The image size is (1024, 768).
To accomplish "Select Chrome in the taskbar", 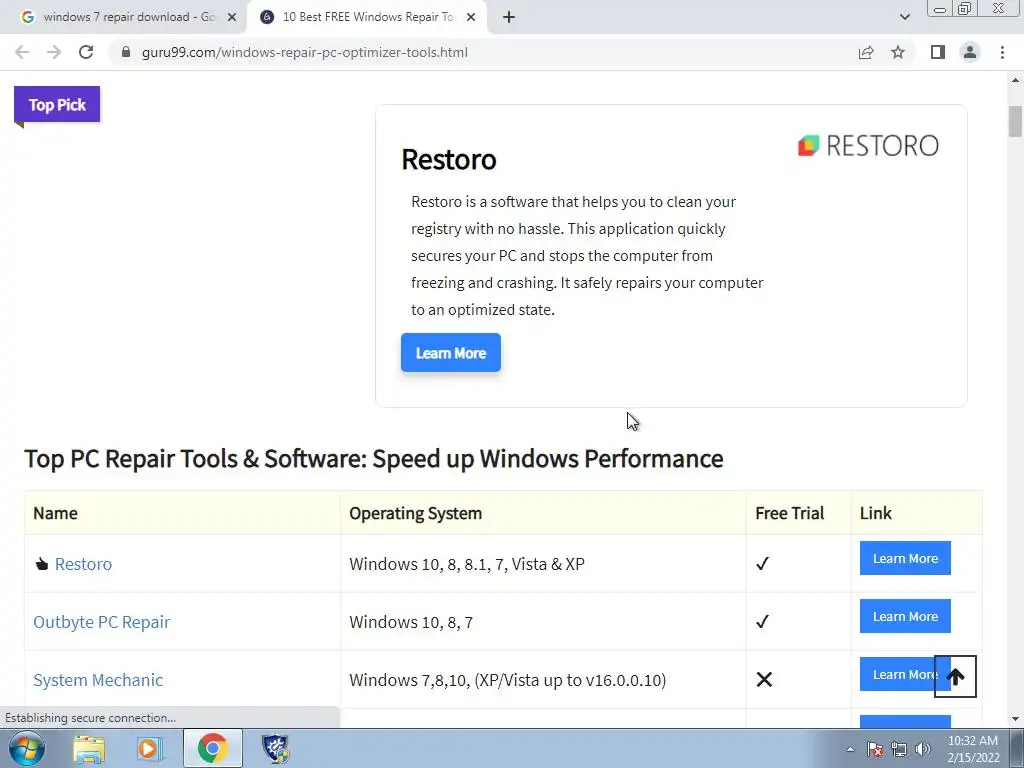I will [x=212, y=748].
